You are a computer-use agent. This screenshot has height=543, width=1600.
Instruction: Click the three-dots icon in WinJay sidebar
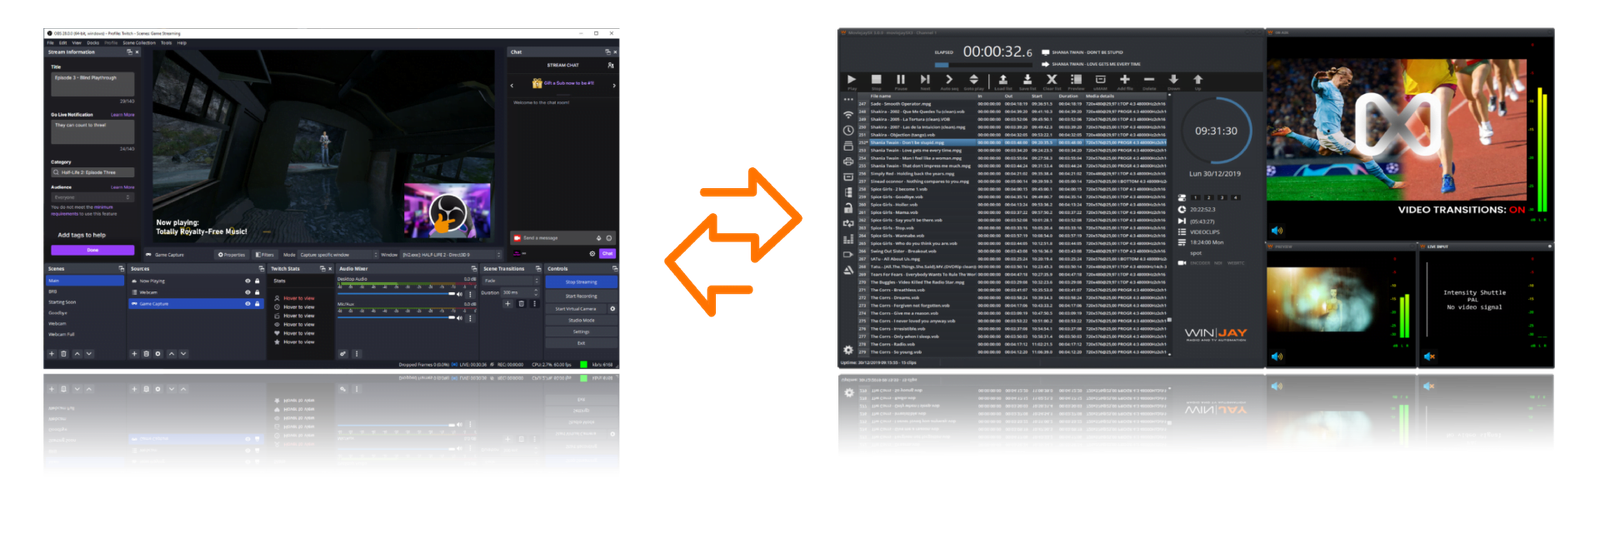[x=848, y=100]
